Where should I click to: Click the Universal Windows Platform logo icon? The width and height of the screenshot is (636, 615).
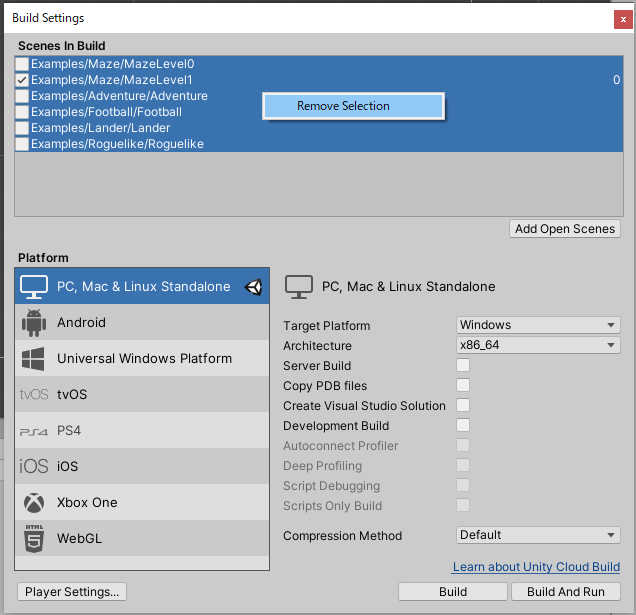tap(33, 359)
